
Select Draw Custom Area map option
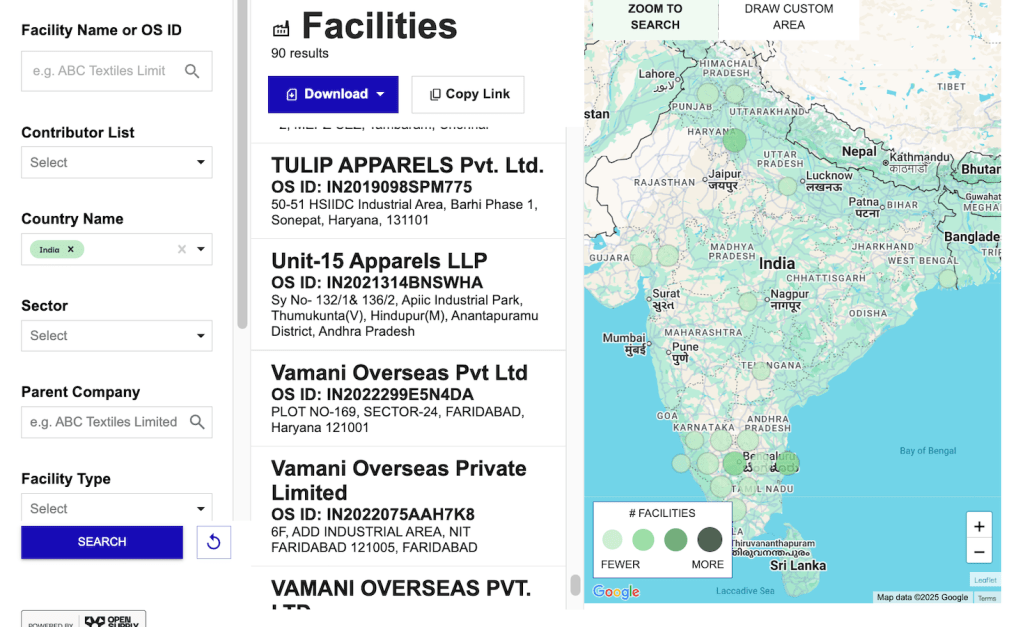(788, 17)
